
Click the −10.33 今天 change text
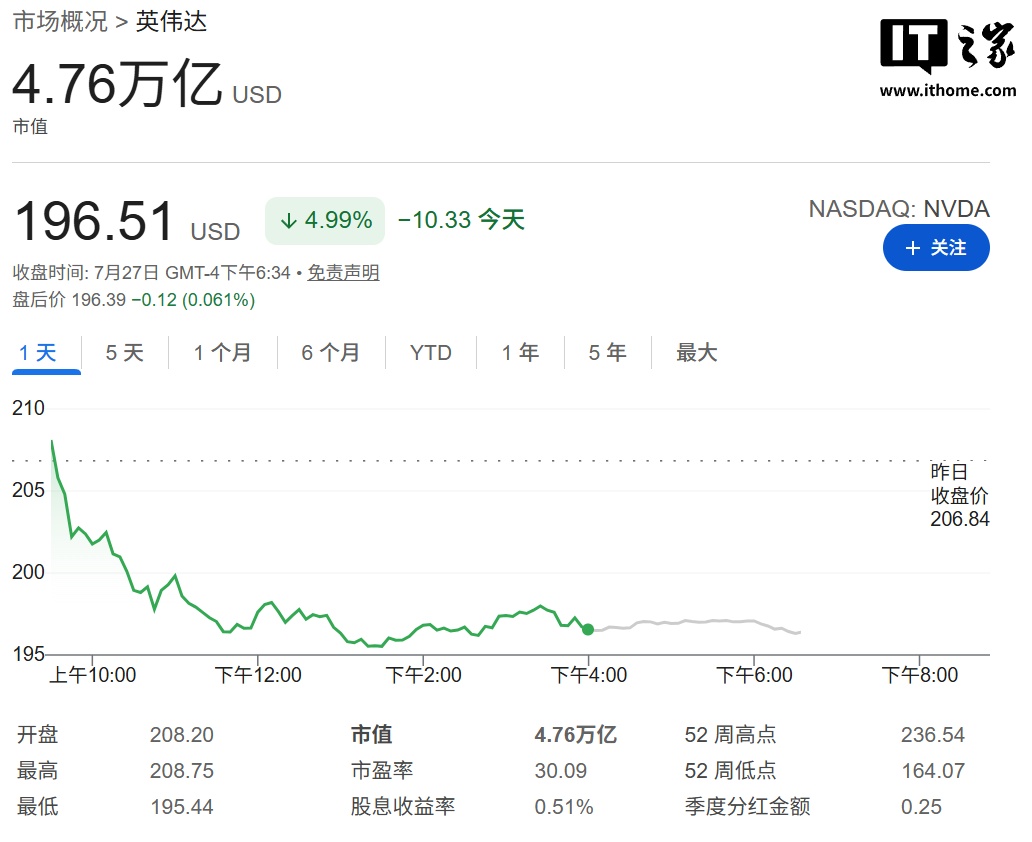[x=461, y=220]
